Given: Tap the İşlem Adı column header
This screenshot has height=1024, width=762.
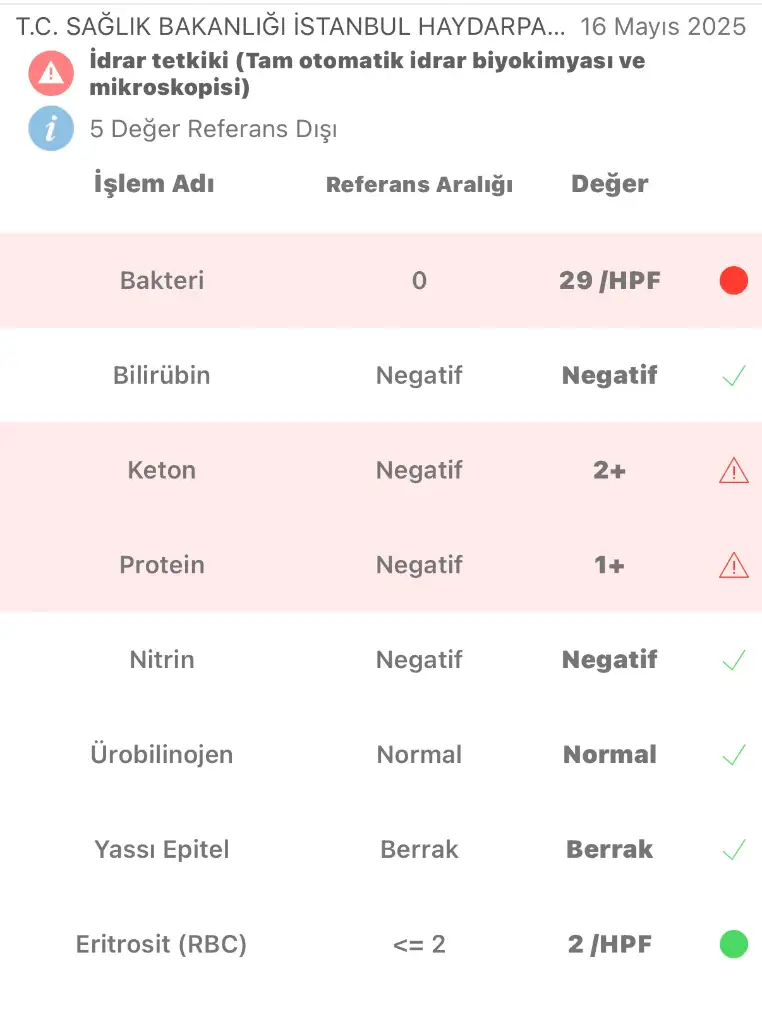Looking at the screenshot, I should click(x=154, y=184).
